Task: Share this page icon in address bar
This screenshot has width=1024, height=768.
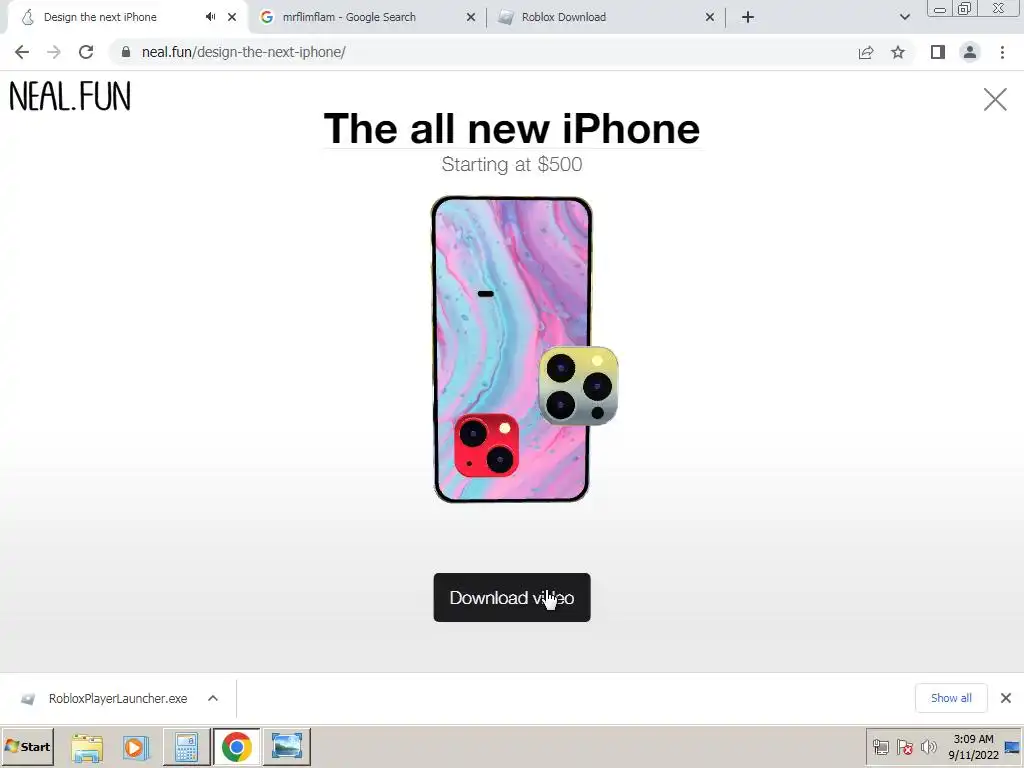Action: (866, 52)
